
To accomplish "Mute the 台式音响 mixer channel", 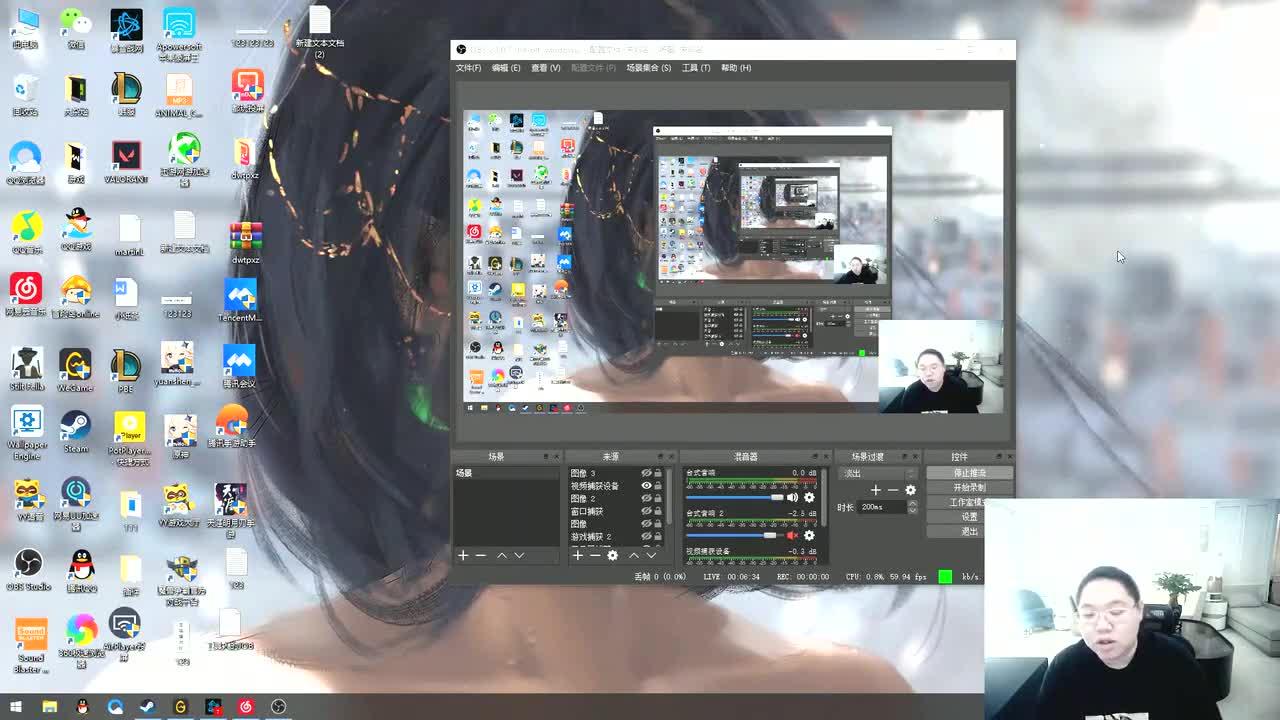I will pos(793,497).
